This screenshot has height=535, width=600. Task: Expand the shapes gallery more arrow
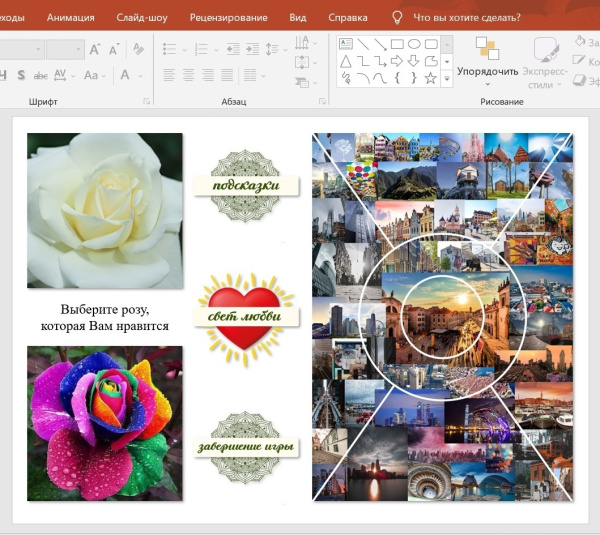[446, 77]
